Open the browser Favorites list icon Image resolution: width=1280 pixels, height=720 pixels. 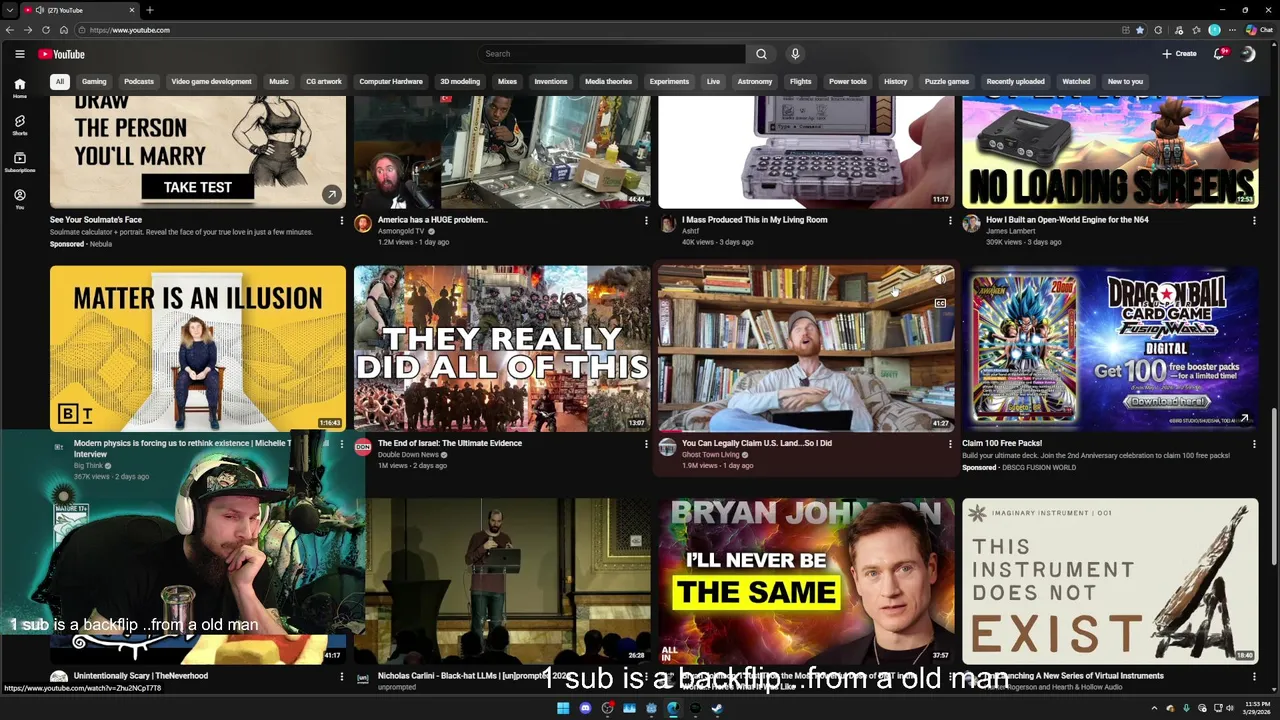(x=1196, y=30)
